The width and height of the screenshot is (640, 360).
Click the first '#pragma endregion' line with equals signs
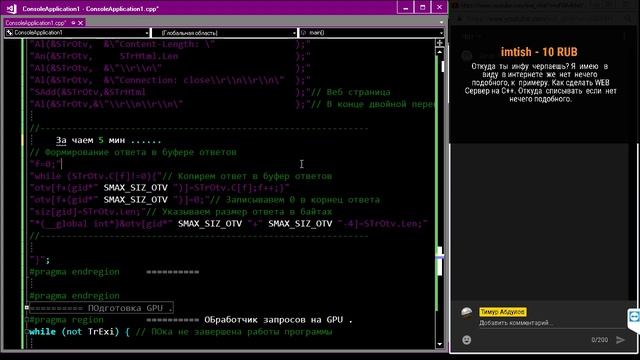(x=114, y=272)
